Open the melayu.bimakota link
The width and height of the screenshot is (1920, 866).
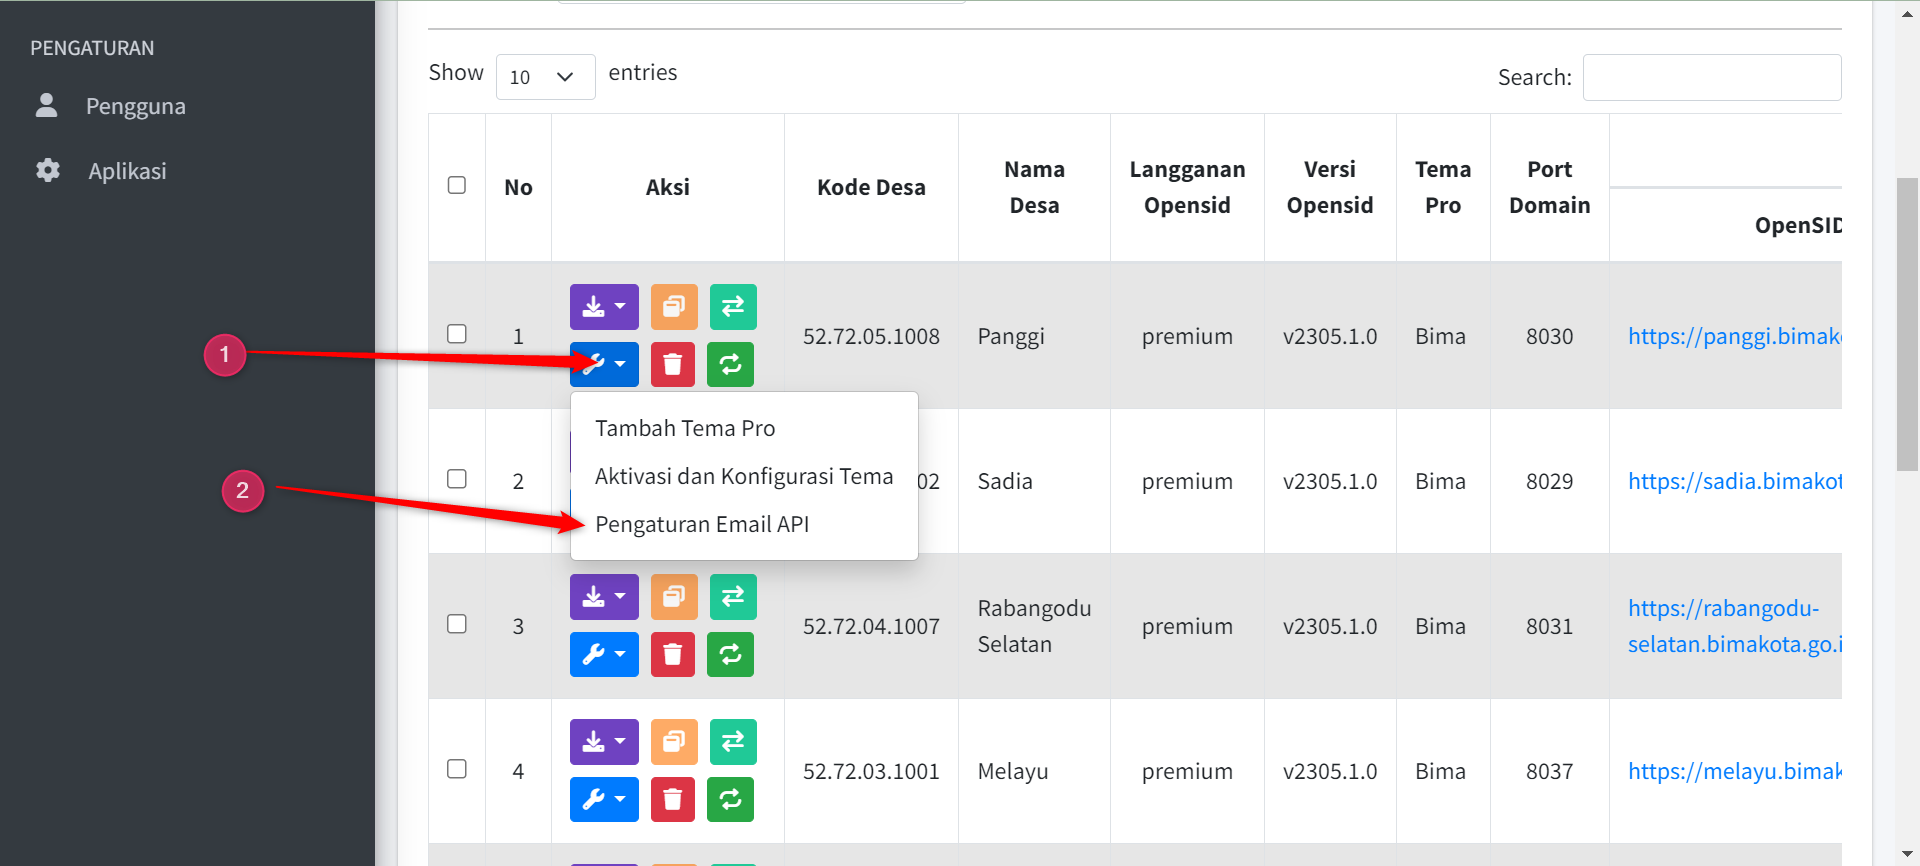tap(1734, 771)
